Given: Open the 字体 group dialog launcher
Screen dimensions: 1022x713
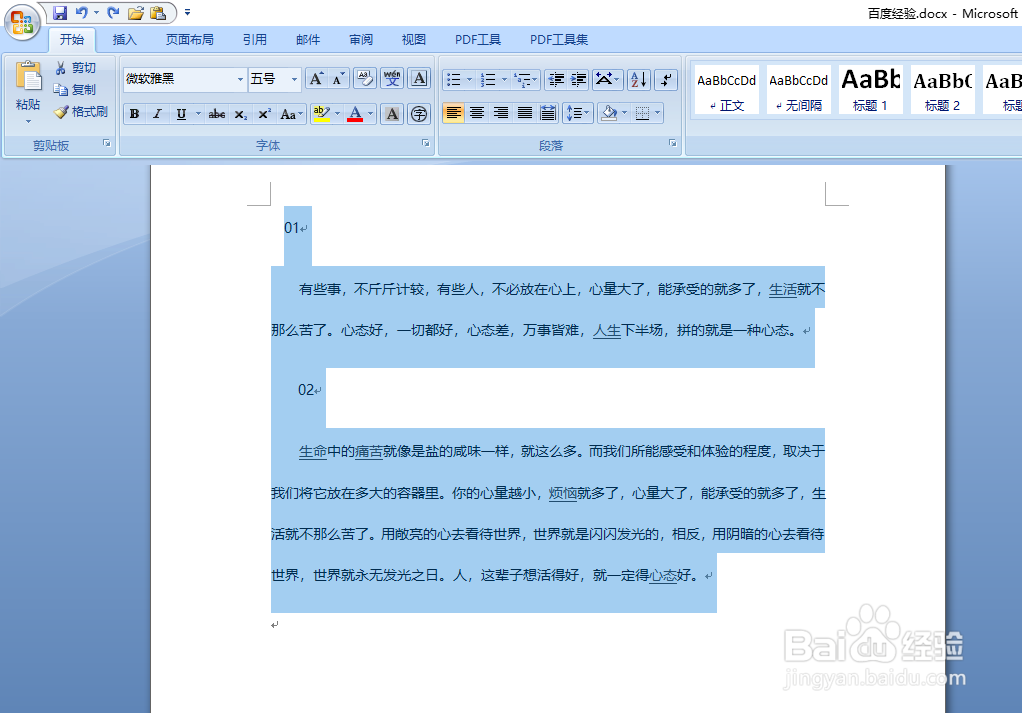Looking at the screenshot, I should pos(424,145).
